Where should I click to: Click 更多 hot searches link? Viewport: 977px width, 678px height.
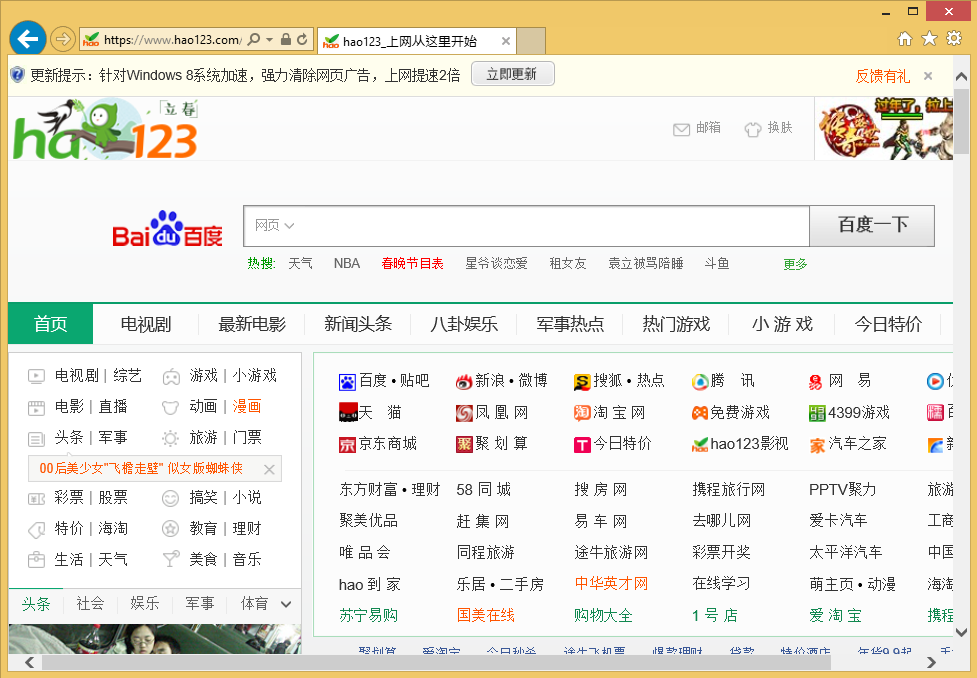795,264
